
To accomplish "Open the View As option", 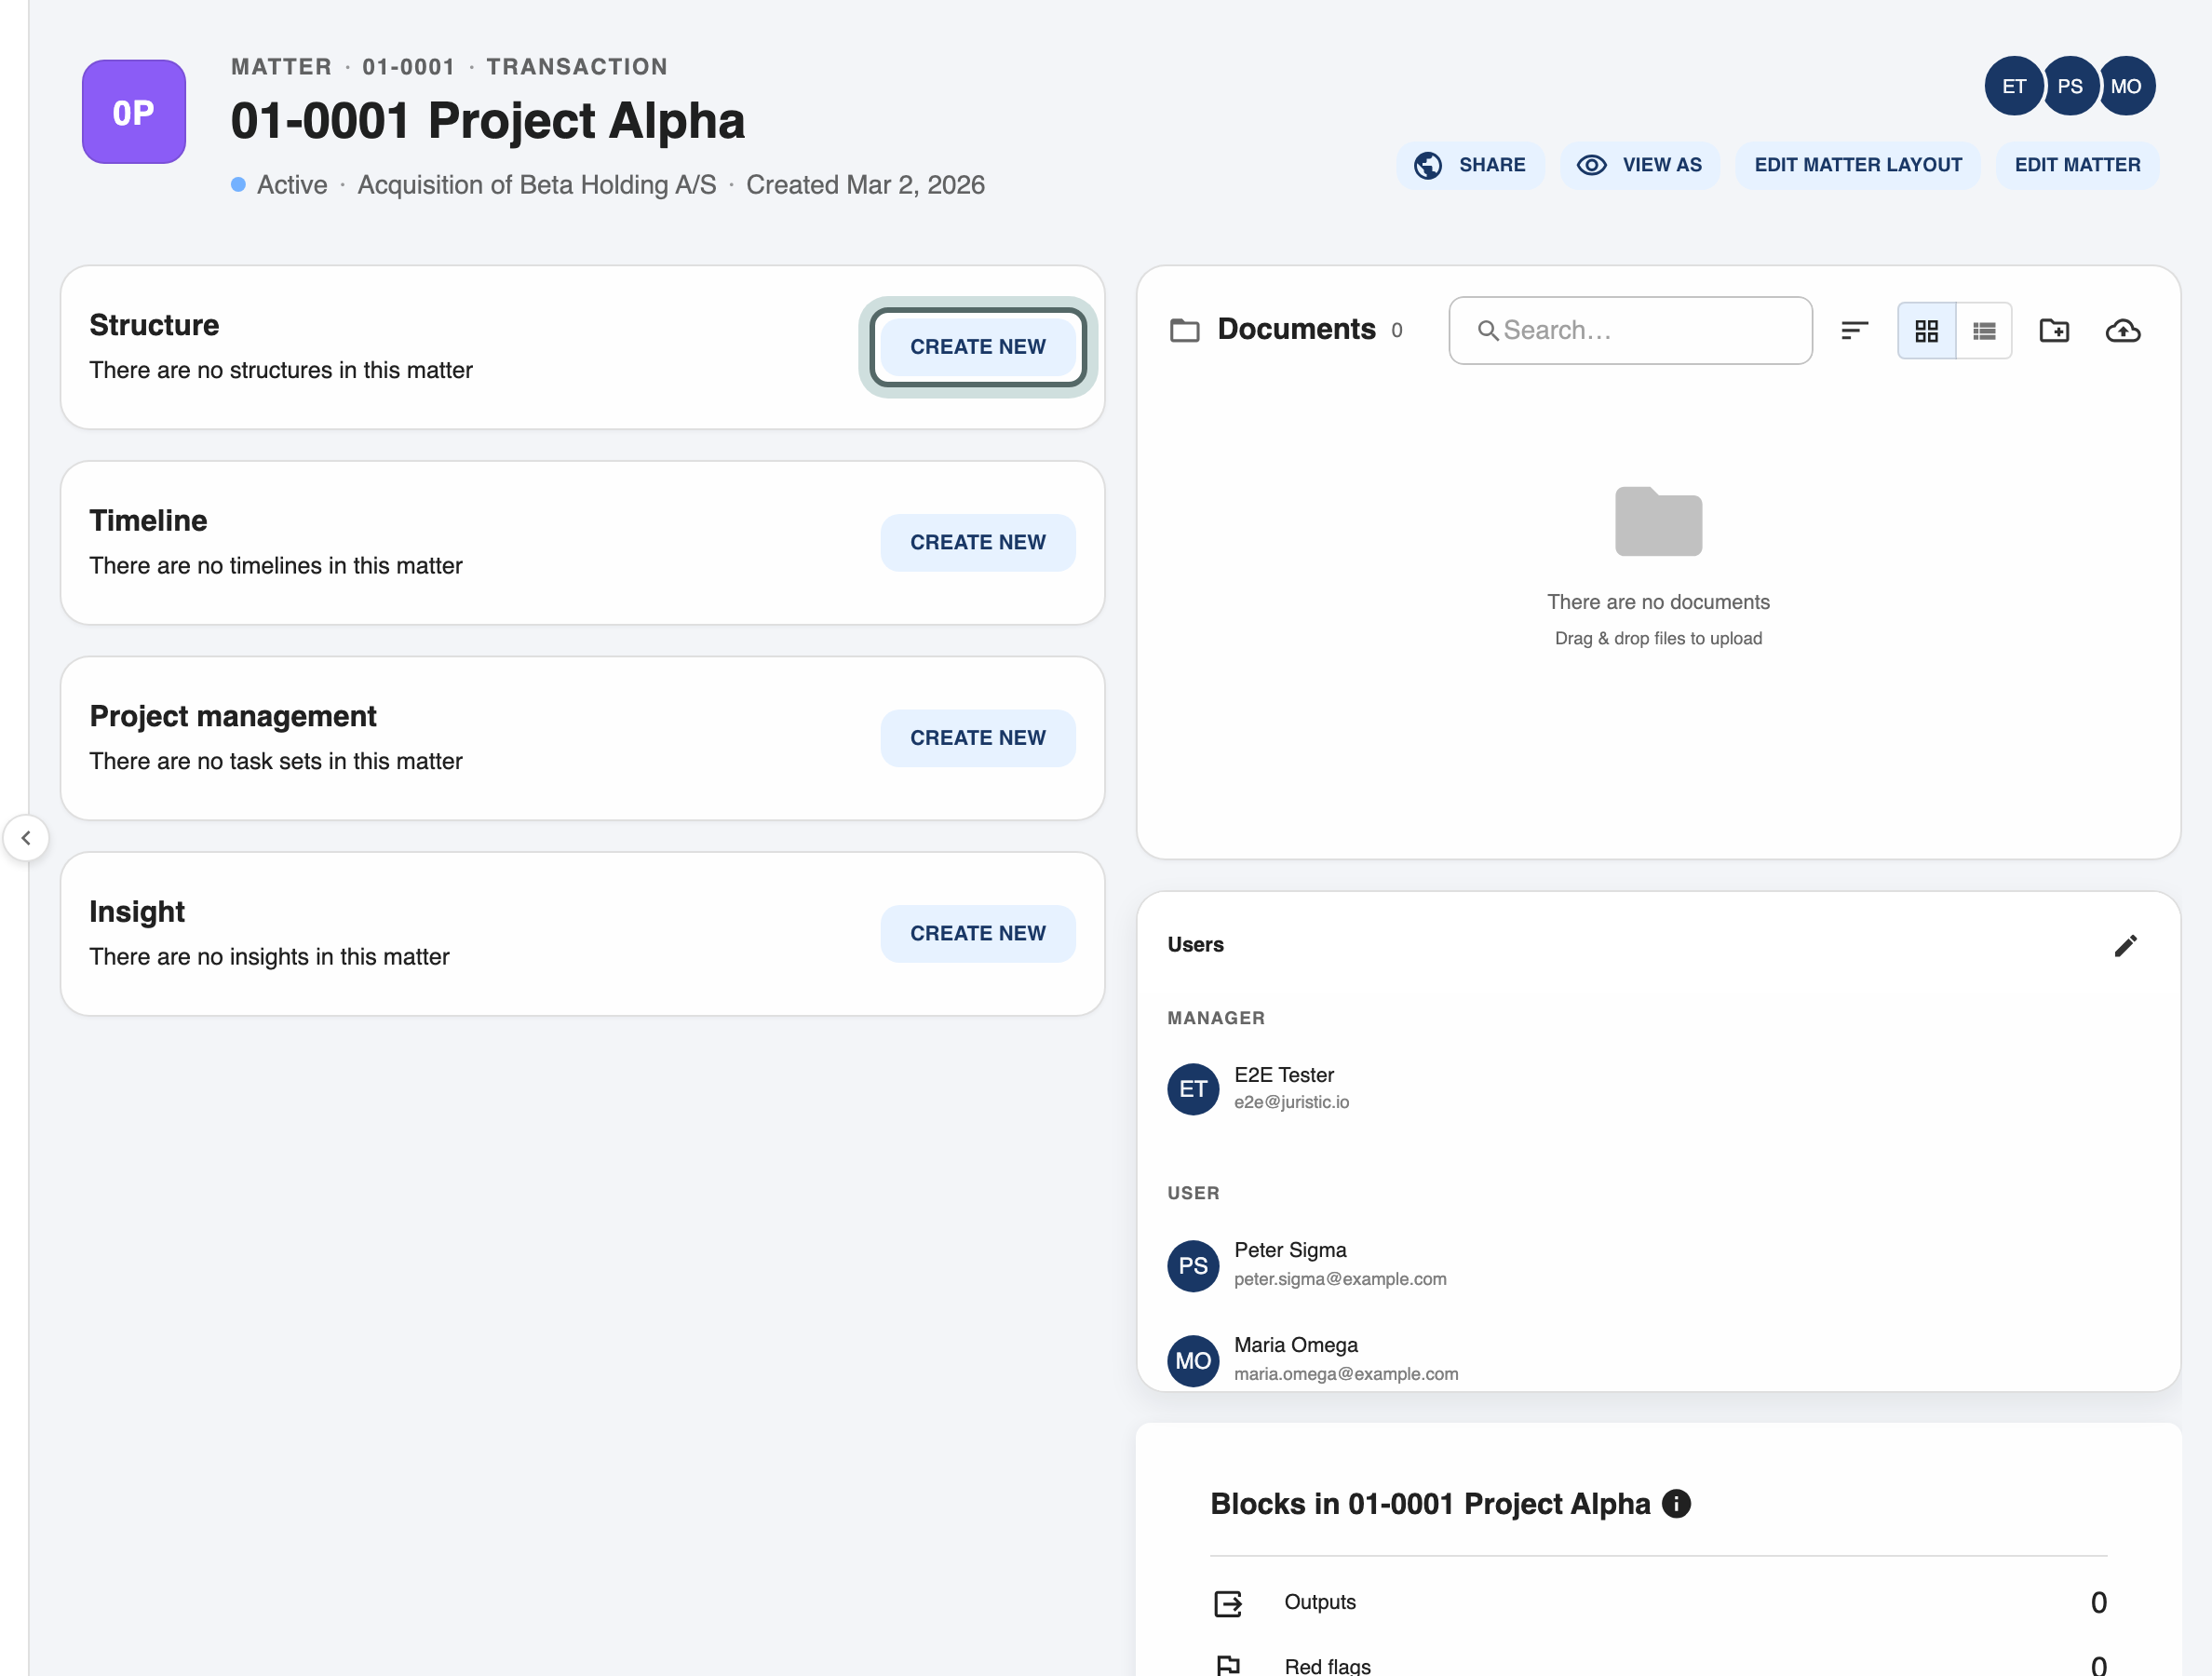I will point(1640,165).
